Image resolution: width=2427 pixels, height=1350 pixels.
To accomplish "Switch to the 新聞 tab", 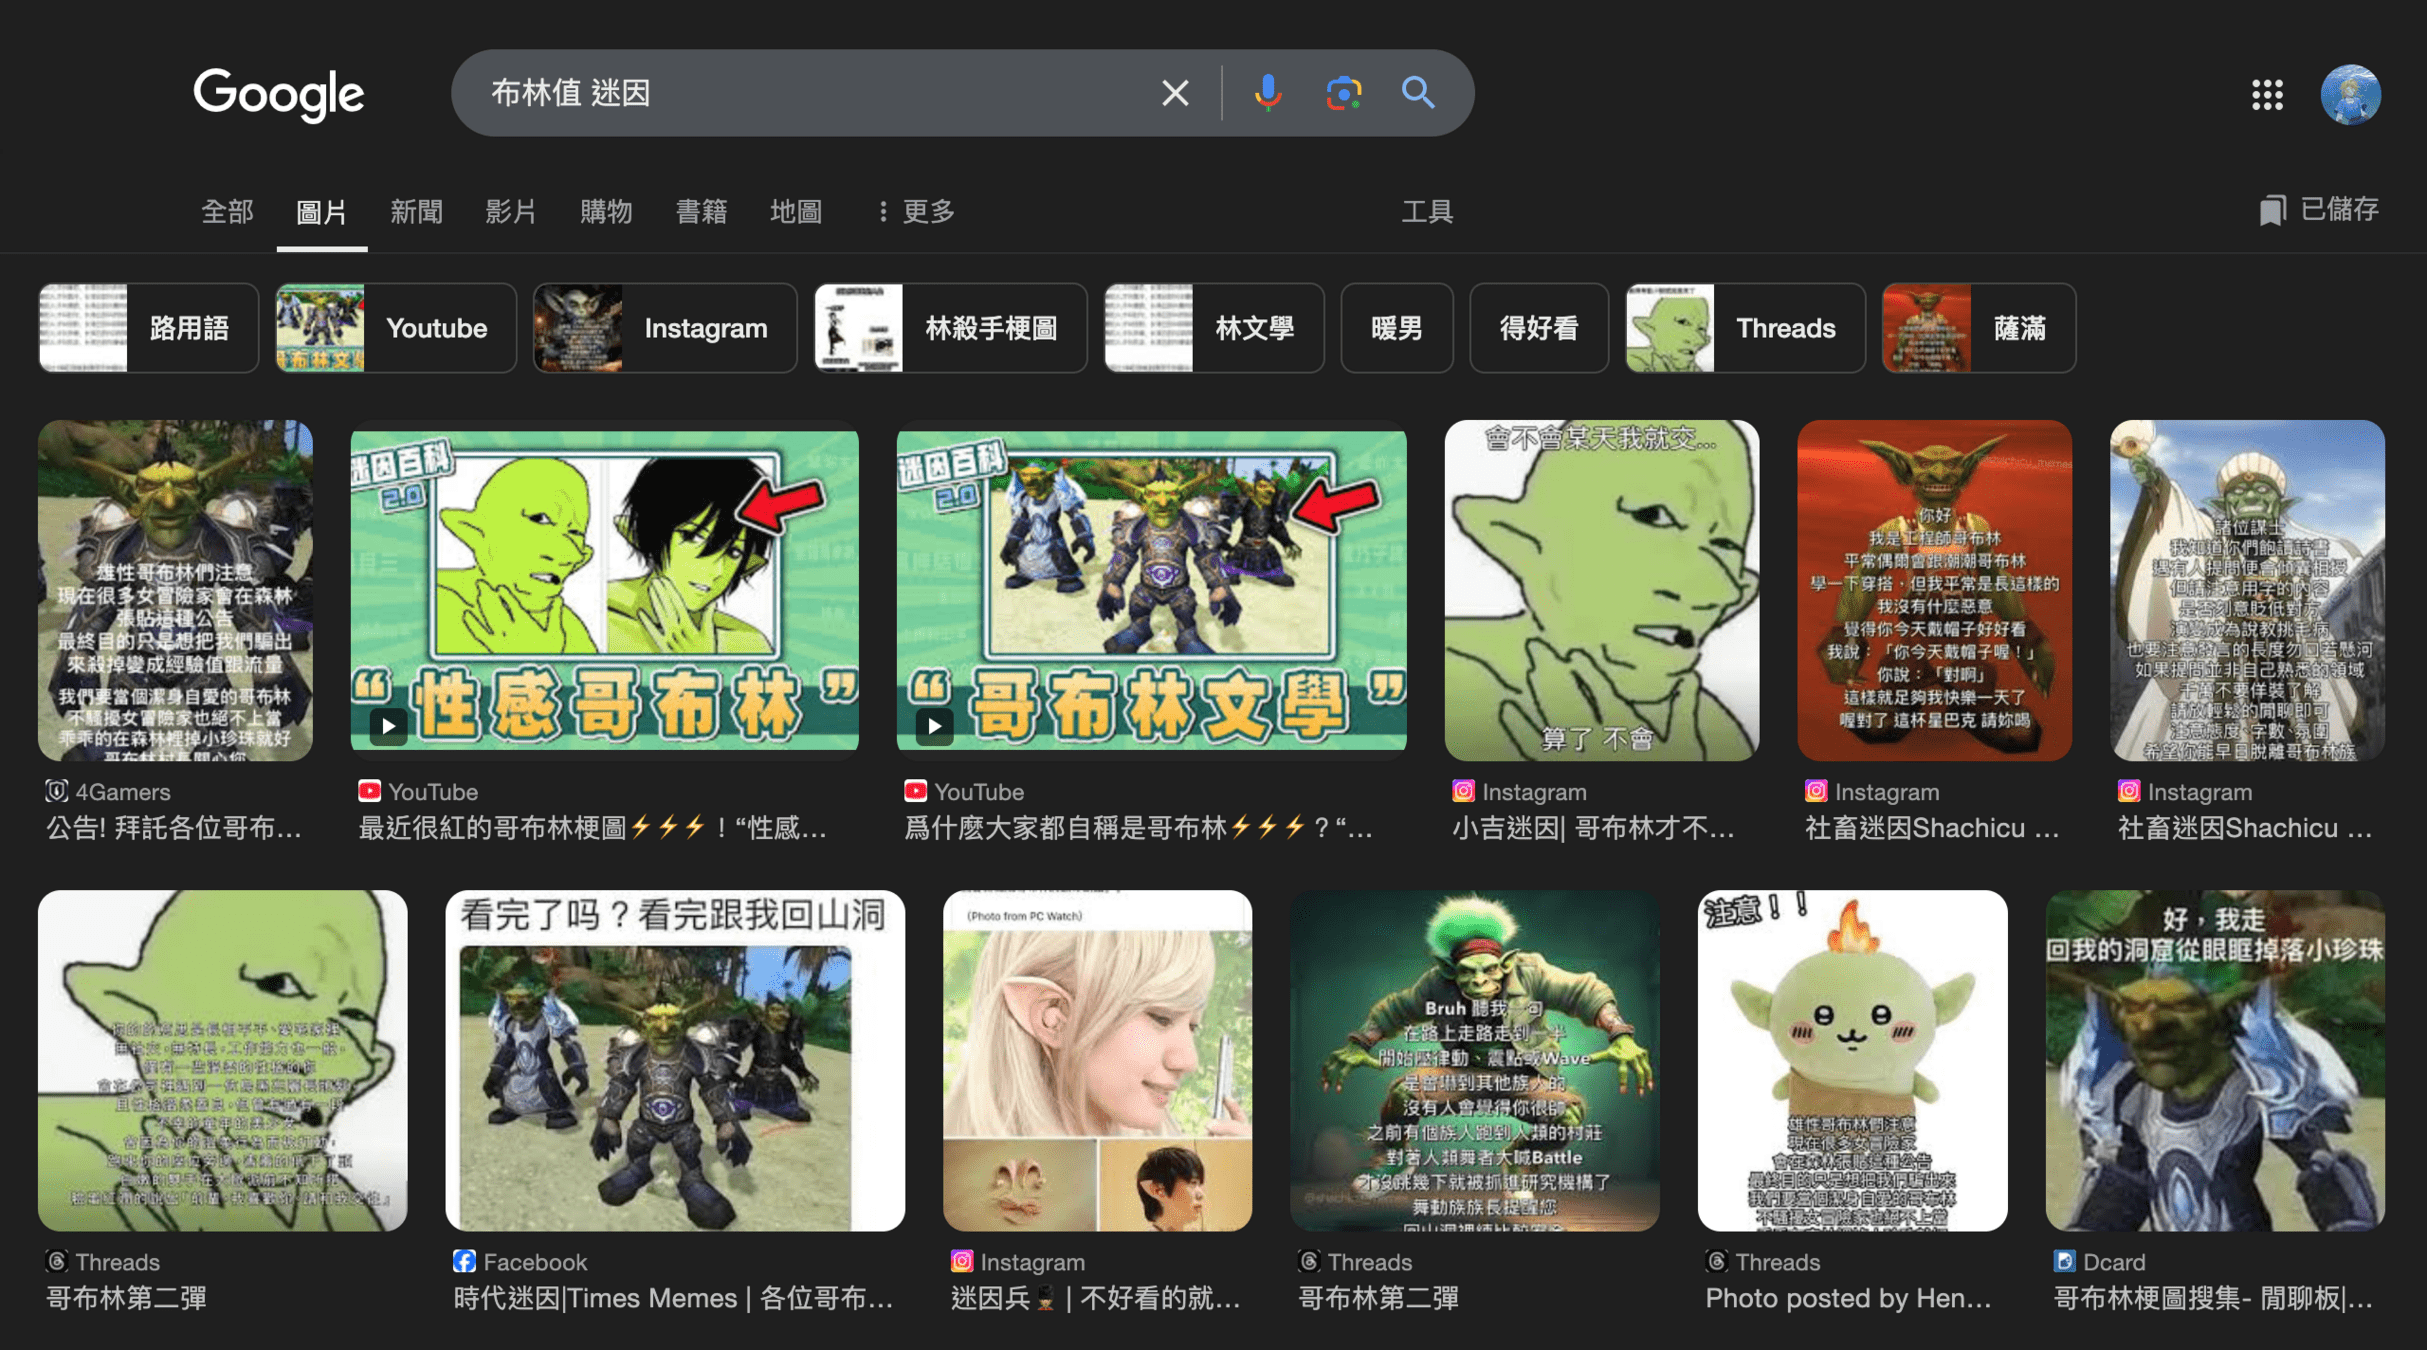I will click(x=416, y=211).
